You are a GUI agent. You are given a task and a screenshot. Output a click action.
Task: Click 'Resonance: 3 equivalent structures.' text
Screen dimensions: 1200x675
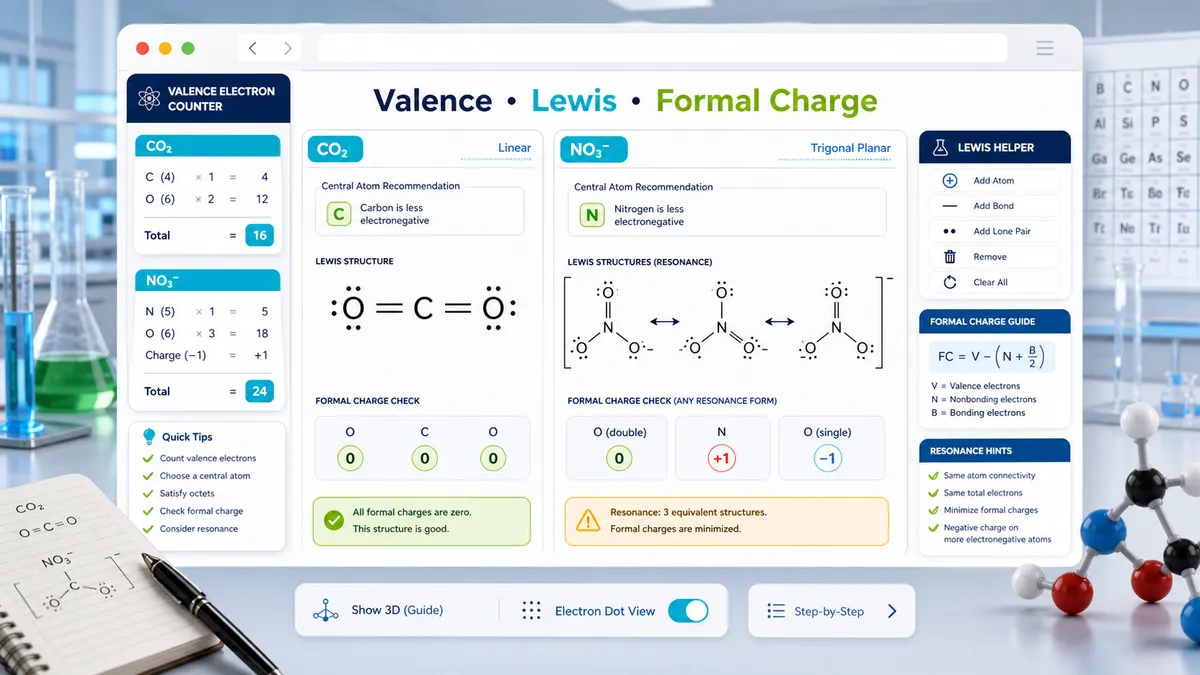[x=688, y=512]
